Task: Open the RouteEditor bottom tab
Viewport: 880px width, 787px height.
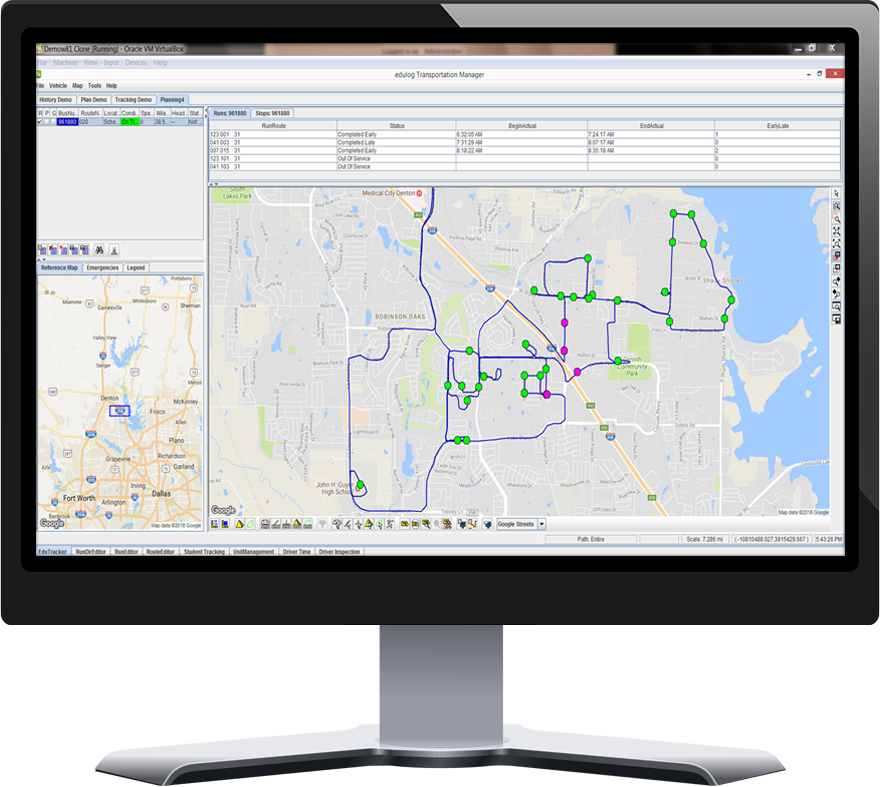Action: [161, 552]
